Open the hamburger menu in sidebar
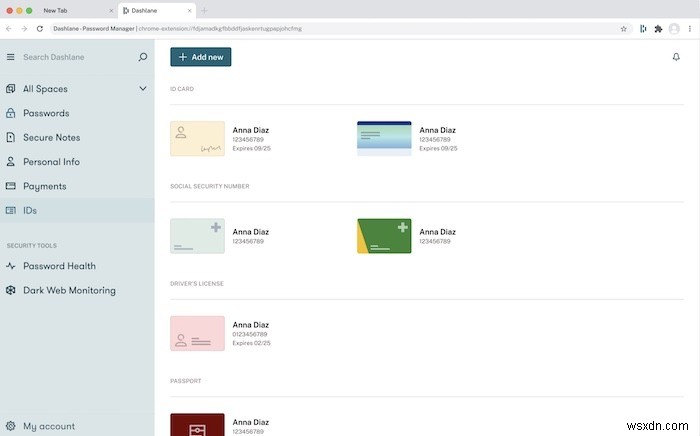700x436 pixels. 11,57
